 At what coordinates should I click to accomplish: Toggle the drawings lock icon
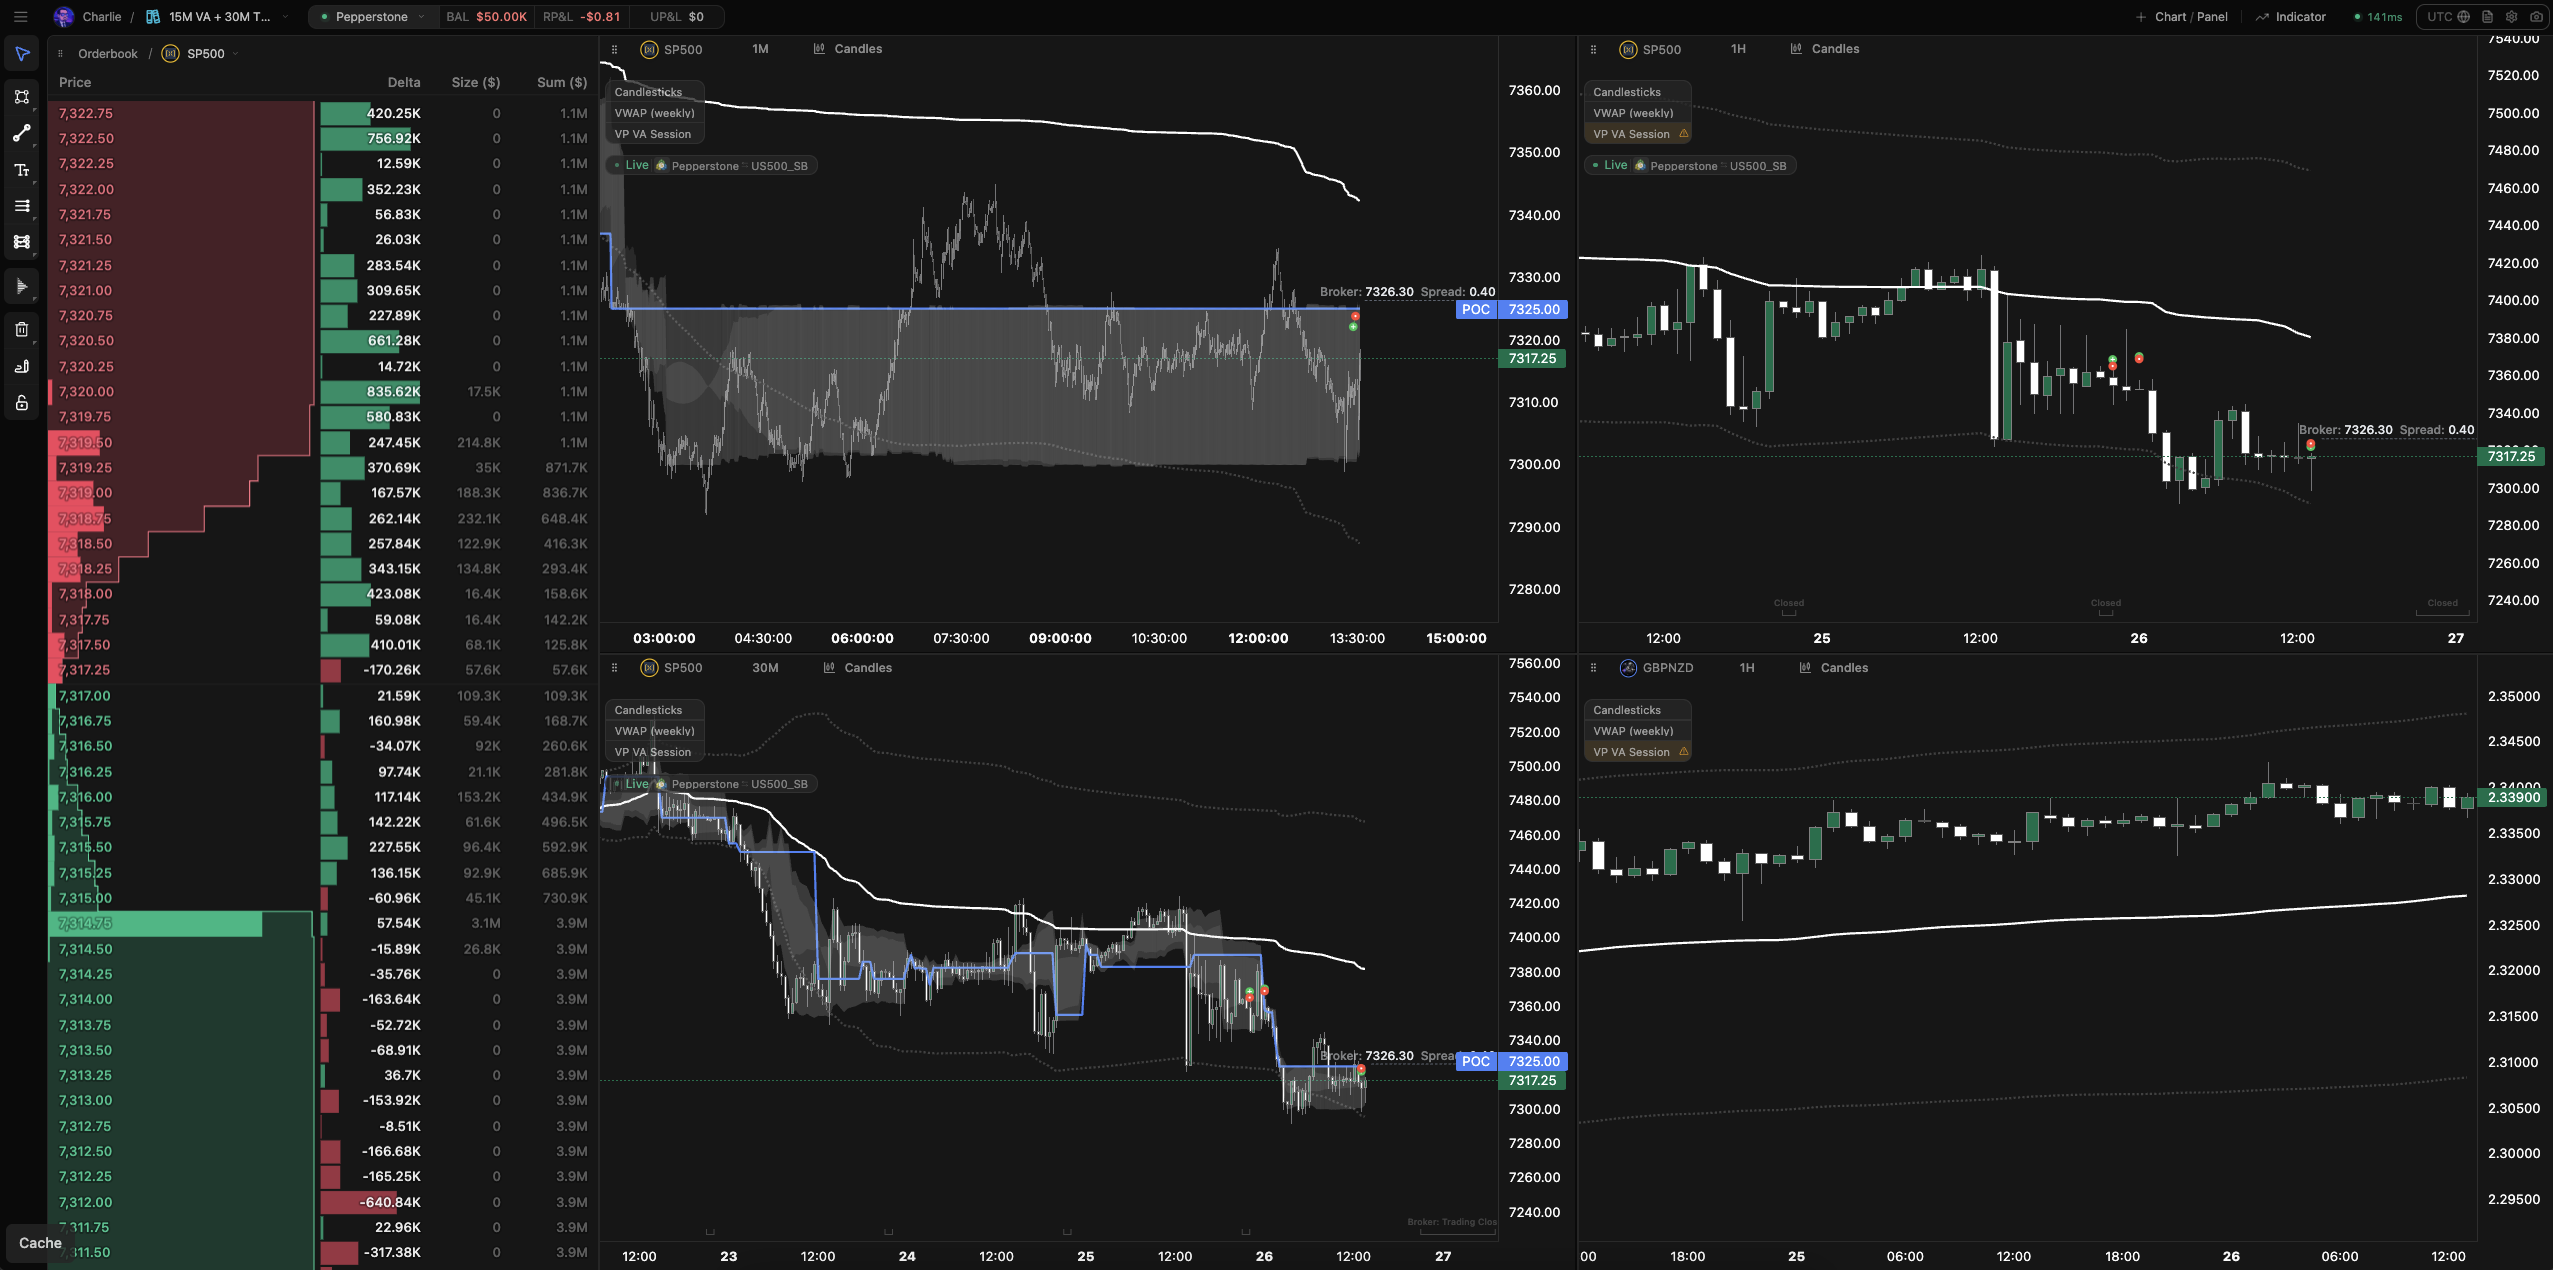pos(22,403)
